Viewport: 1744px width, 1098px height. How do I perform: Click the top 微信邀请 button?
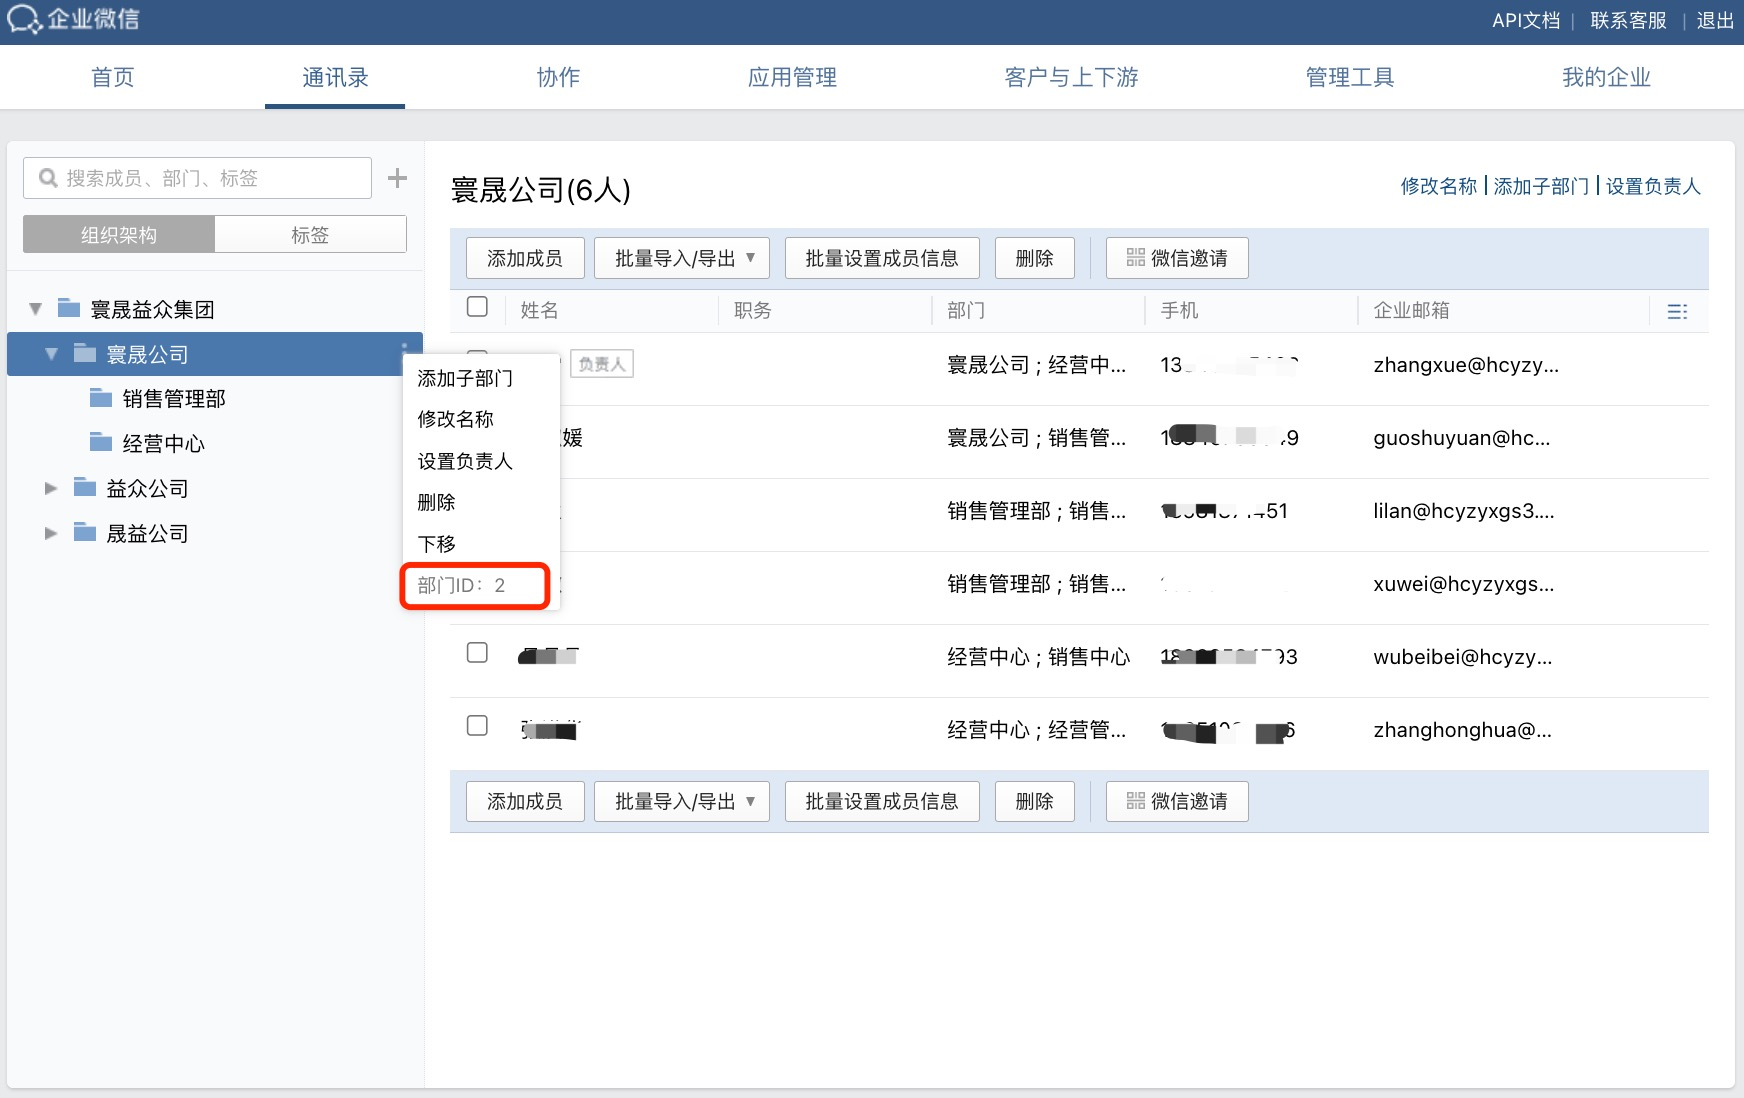pyautogui.click(x=1177, y=258)
